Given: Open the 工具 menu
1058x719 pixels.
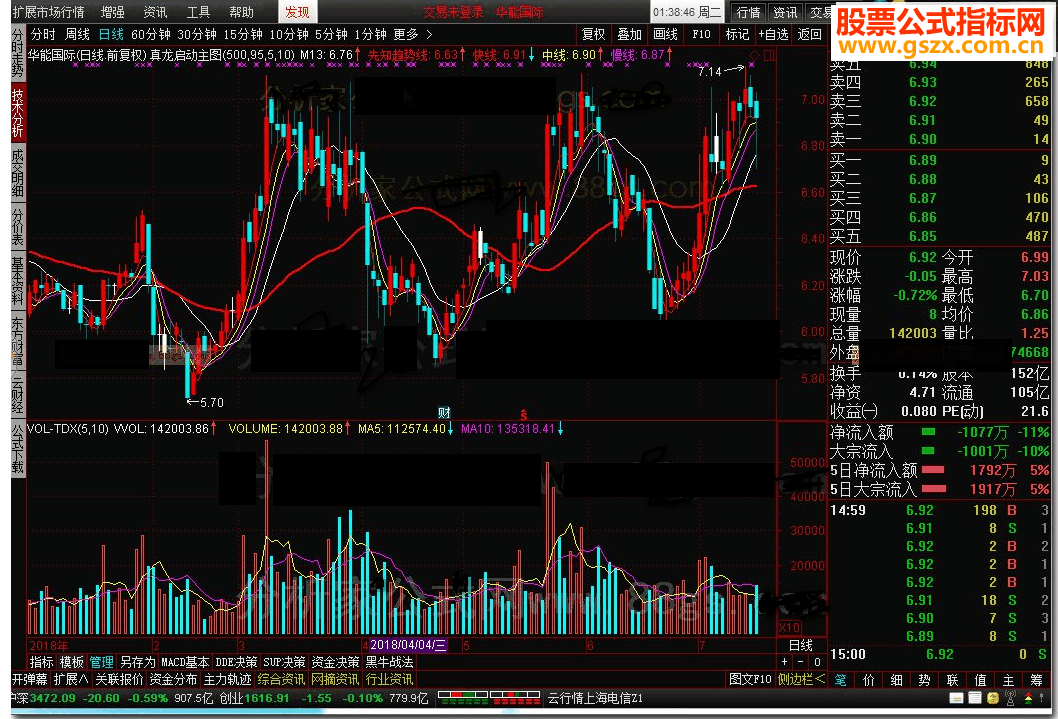Looking at the screenshot, I should coord(198,12).
